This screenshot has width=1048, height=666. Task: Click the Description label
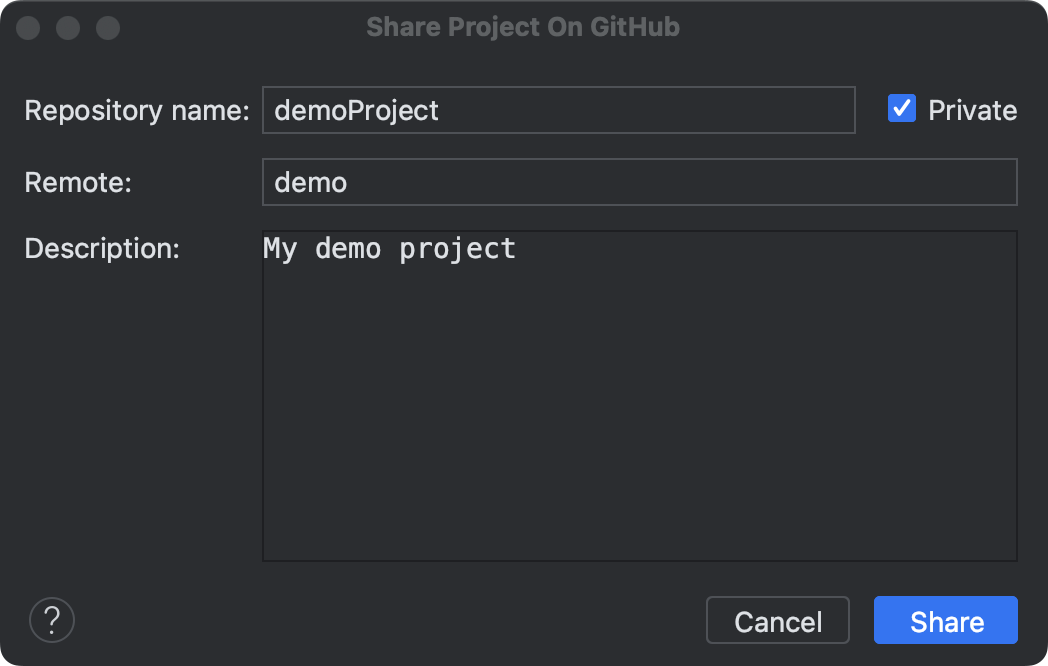(x=102, y=248)
